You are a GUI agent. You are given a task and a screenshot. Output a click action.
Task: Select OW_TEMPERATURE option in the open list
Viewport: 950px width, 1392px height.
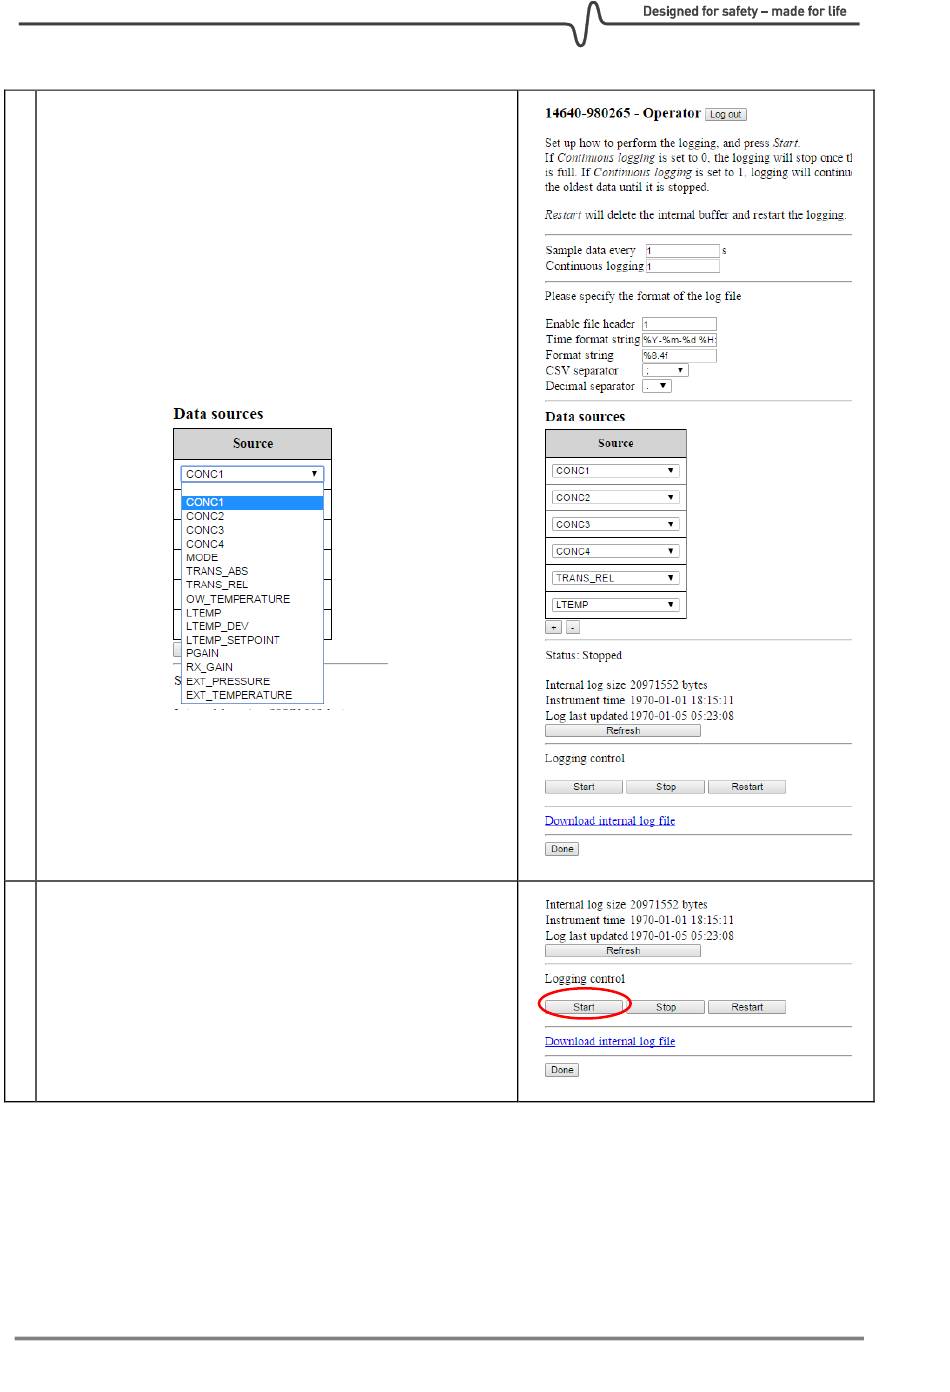click(252, 599)
